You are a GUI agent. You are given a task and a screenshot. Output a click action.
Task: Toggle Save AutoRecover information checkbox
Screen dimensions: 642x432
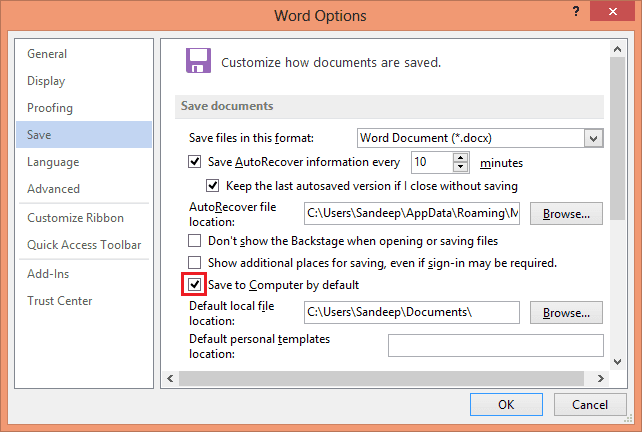[194, 162]
